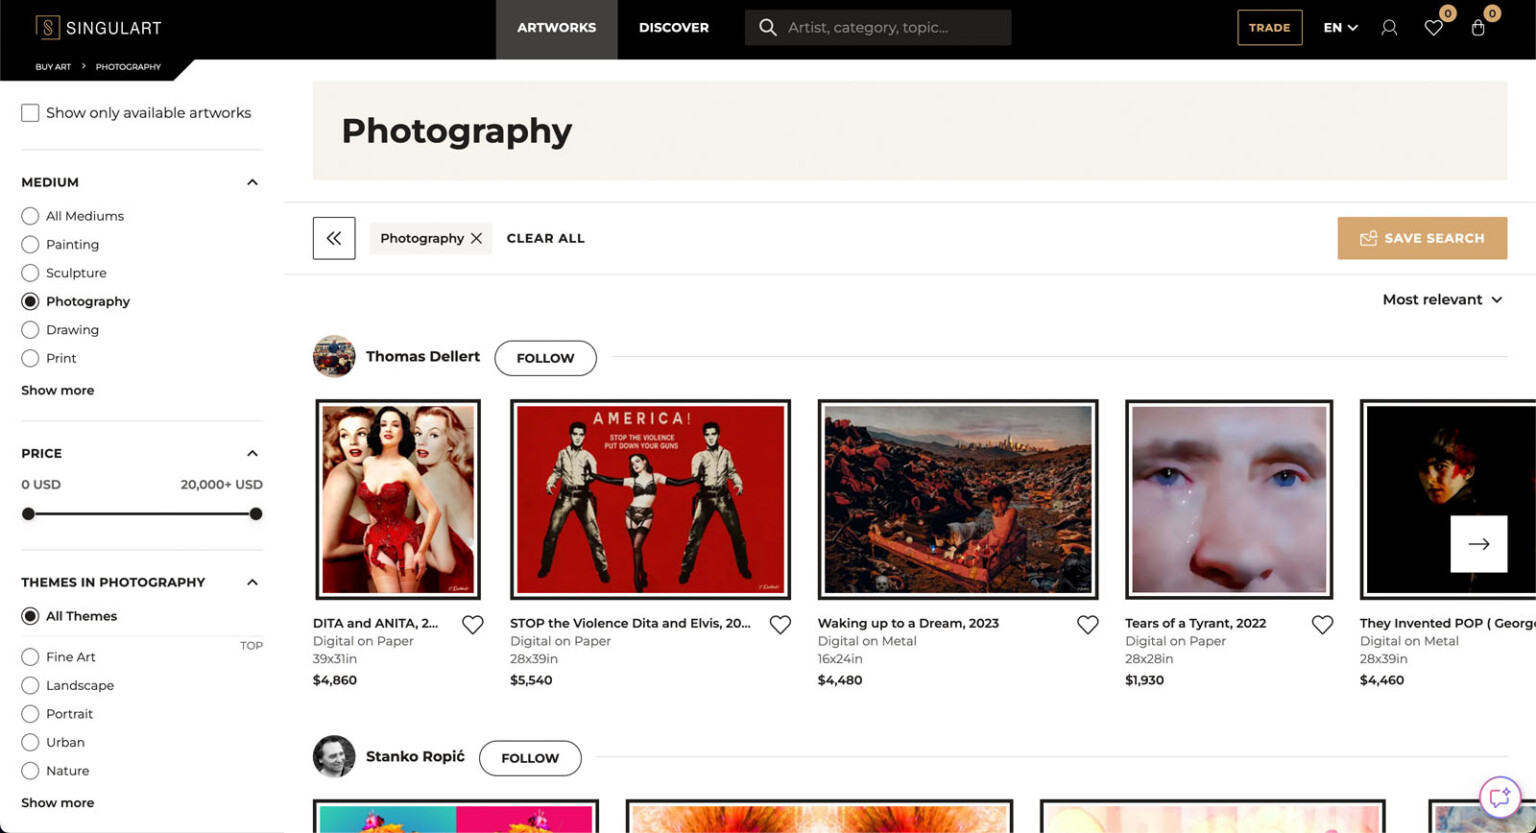The image size is (1536, 833).
Task: Collapse the filters sidebar with the double-chevron
Action: pos(334,238)
